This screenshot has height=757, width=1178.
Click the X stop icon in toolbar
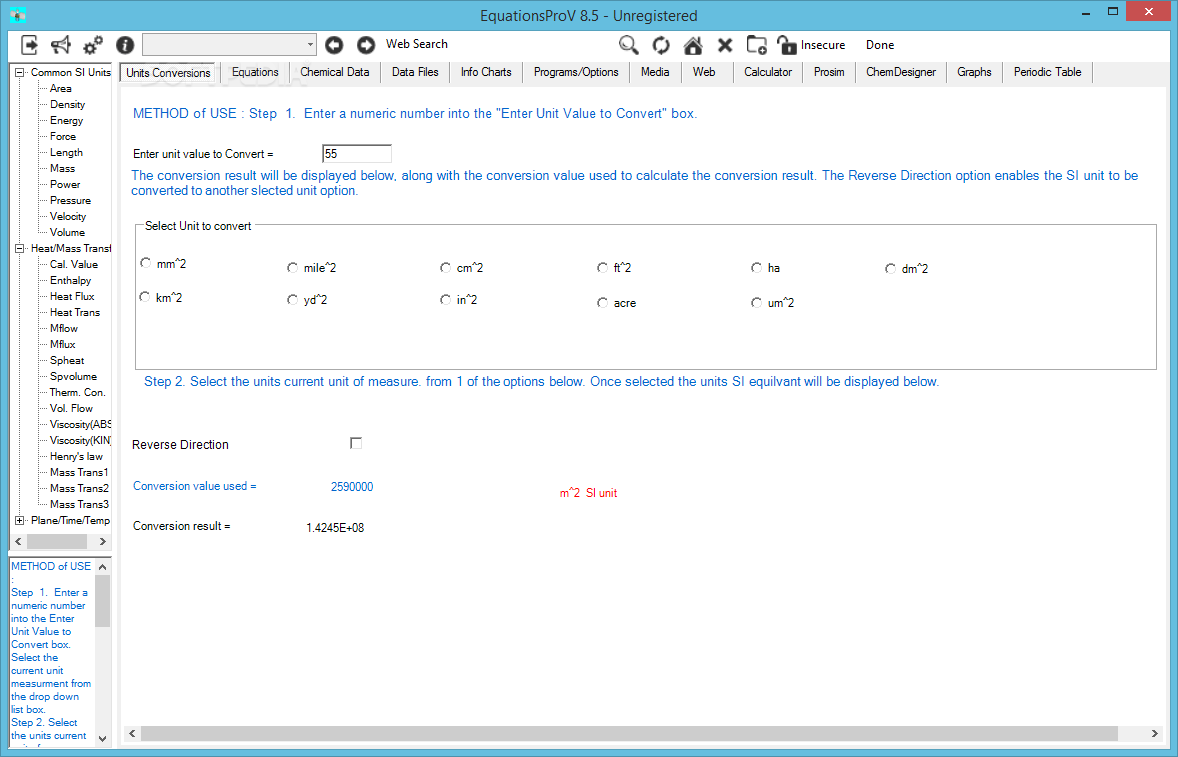(x=725, y=45)
